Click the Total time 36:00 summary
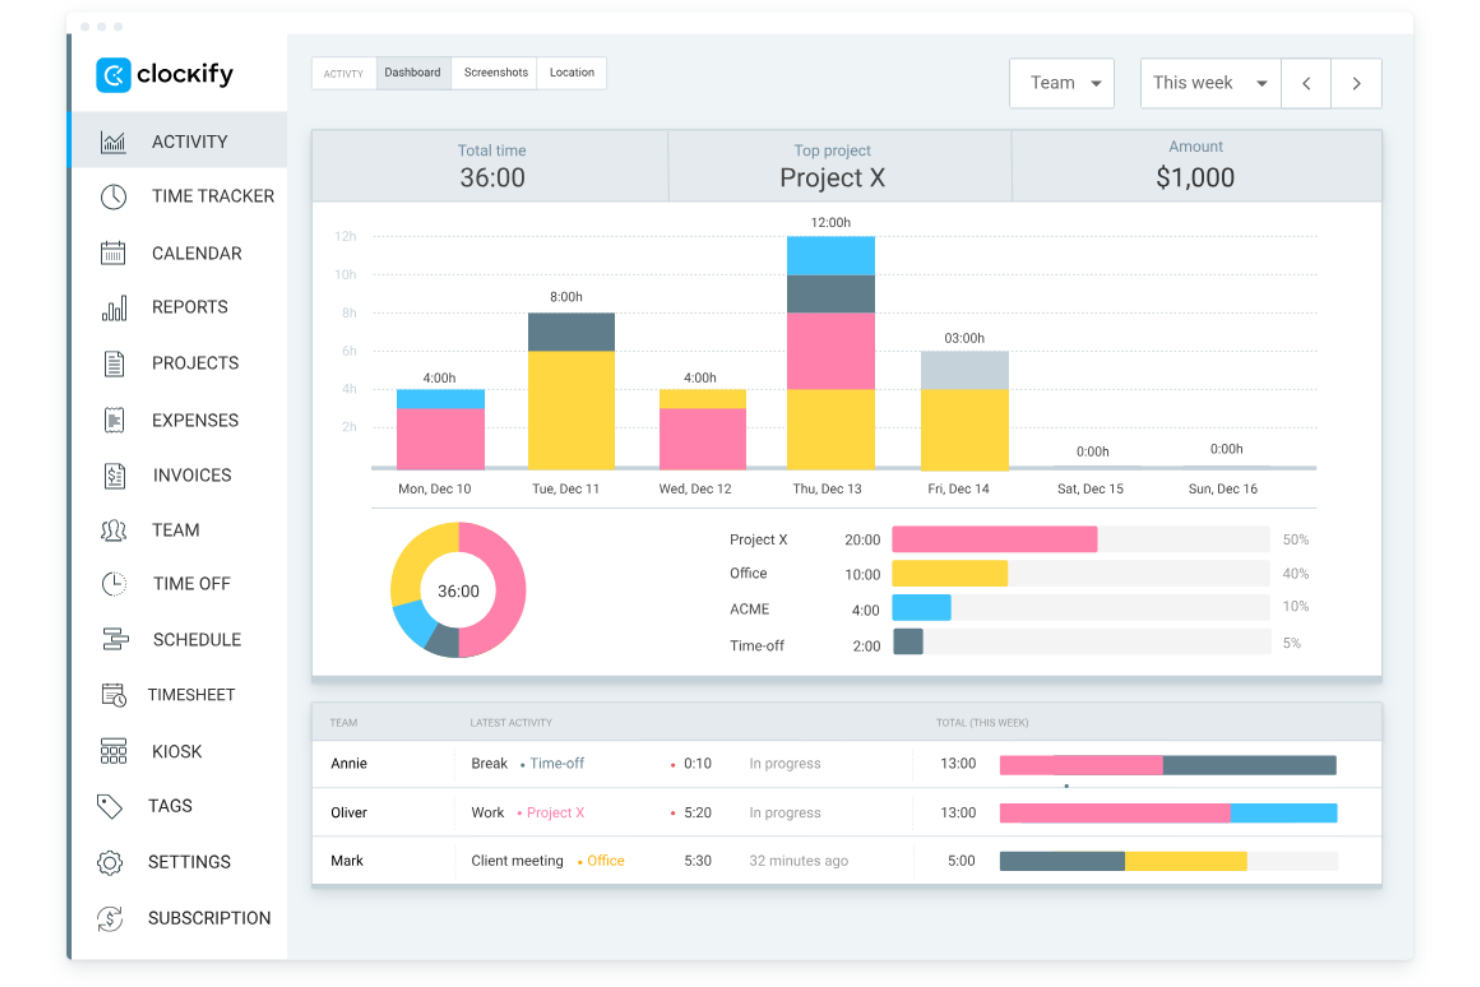Viewport: 1480px width, 987px height. [492, 167]
